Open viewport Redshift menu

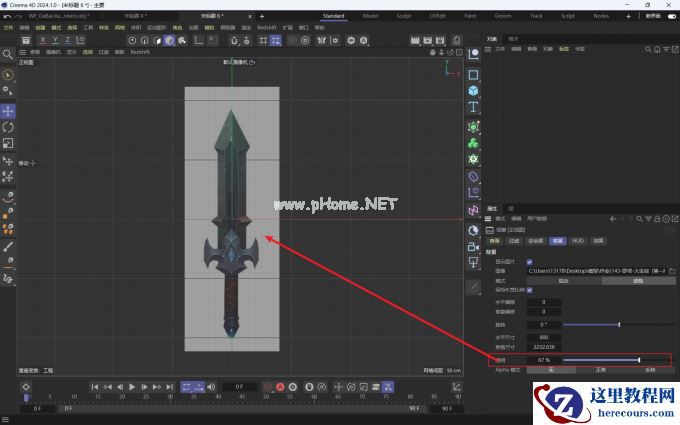[140, 52]
